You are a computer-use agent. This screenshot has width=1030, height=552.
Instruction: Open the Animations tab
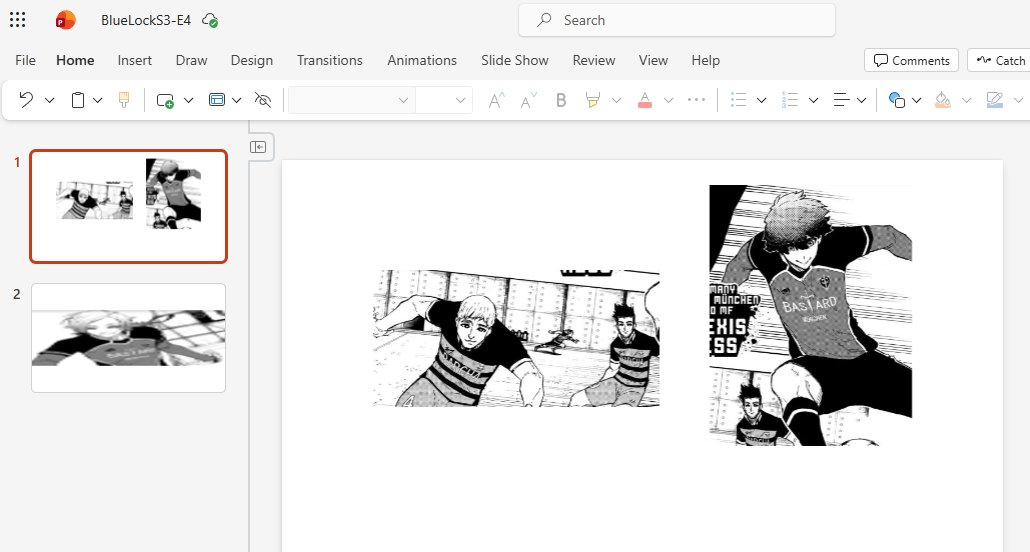tap(422, 60)
